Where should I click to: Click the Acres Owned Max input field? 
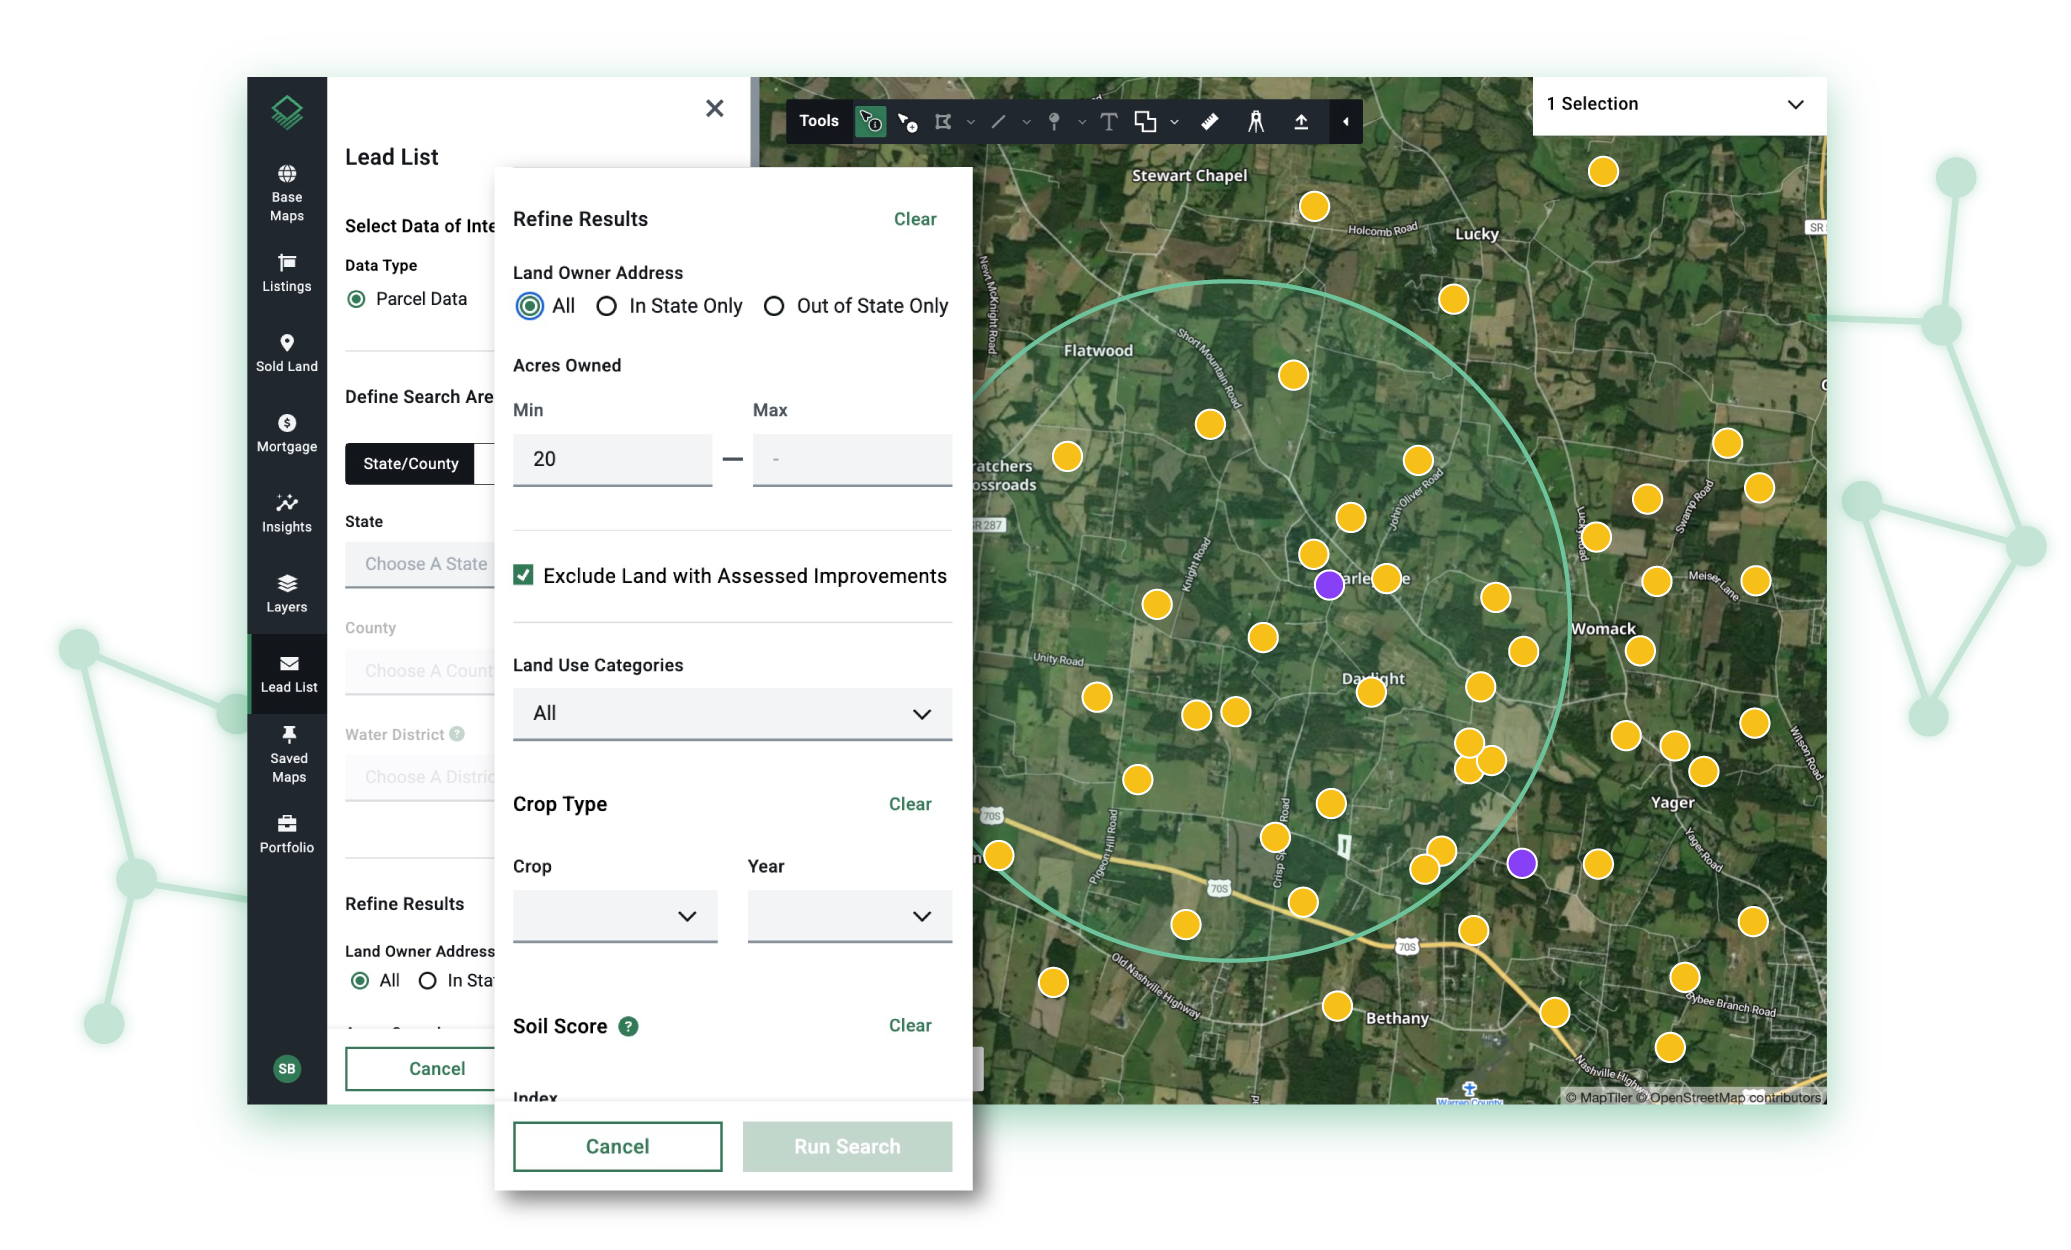pyautogui.click(x=852, y=459)
